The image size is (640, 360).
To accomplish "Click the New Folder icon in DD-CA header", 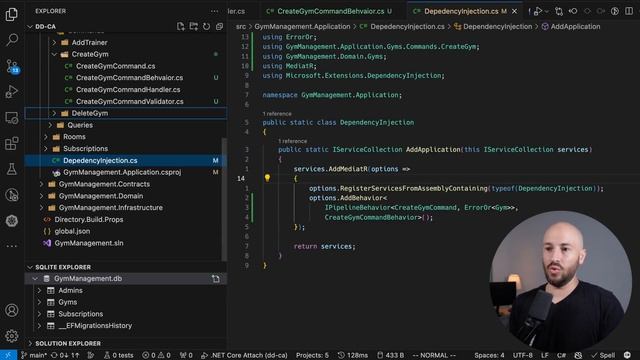I will (193, 27).
